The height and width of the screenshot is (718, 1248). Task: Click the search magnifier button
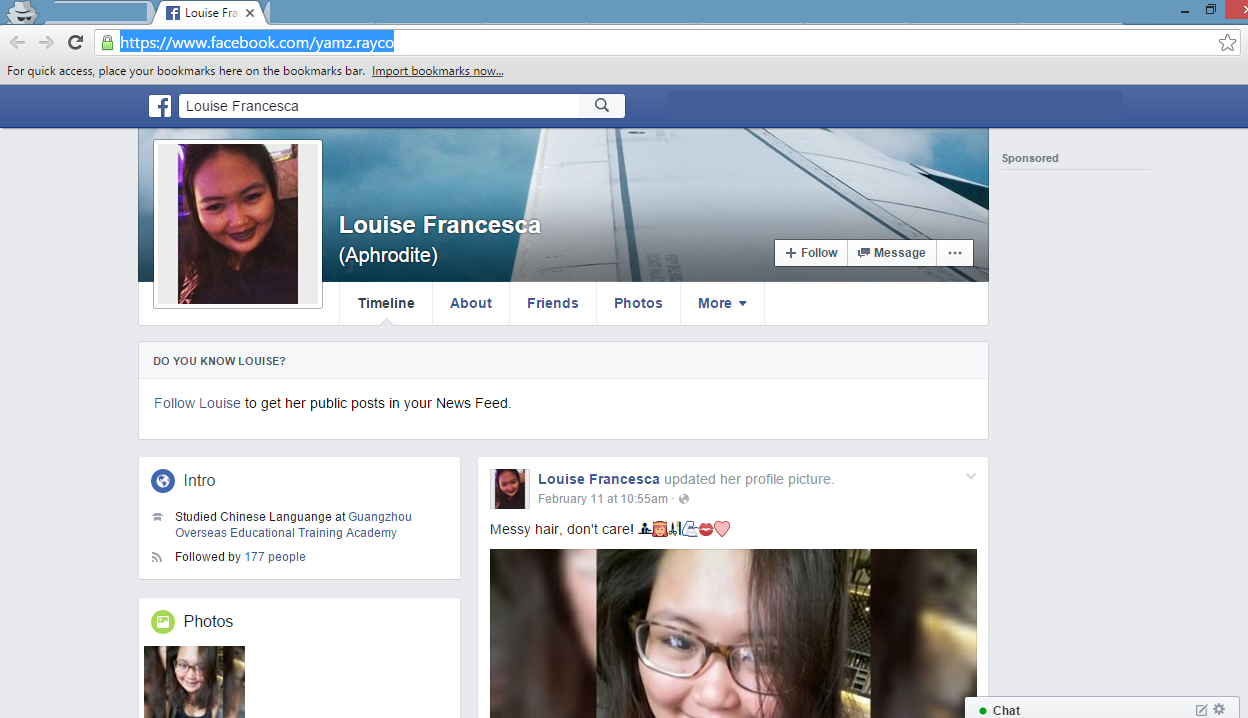(602, 106)
